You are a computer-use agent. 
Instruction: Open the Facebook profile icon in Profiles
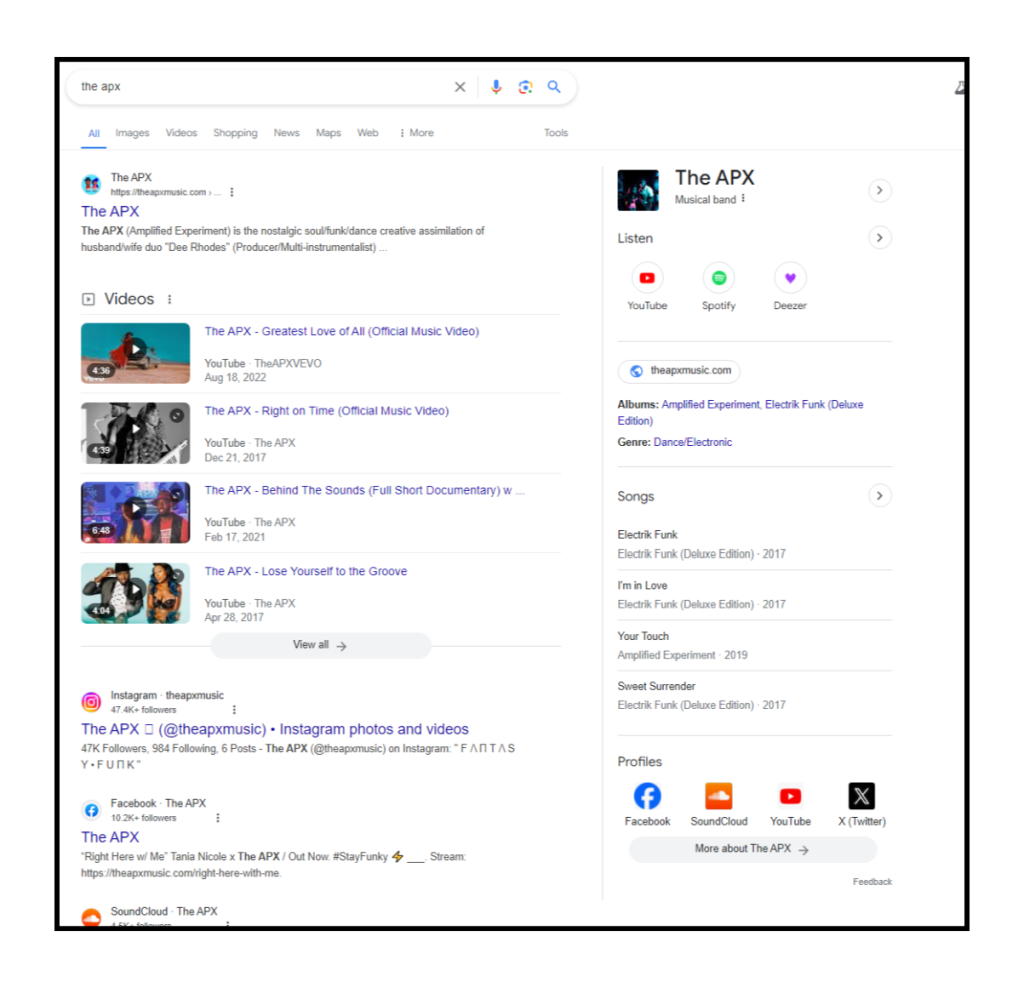click(x=647, y=796)
